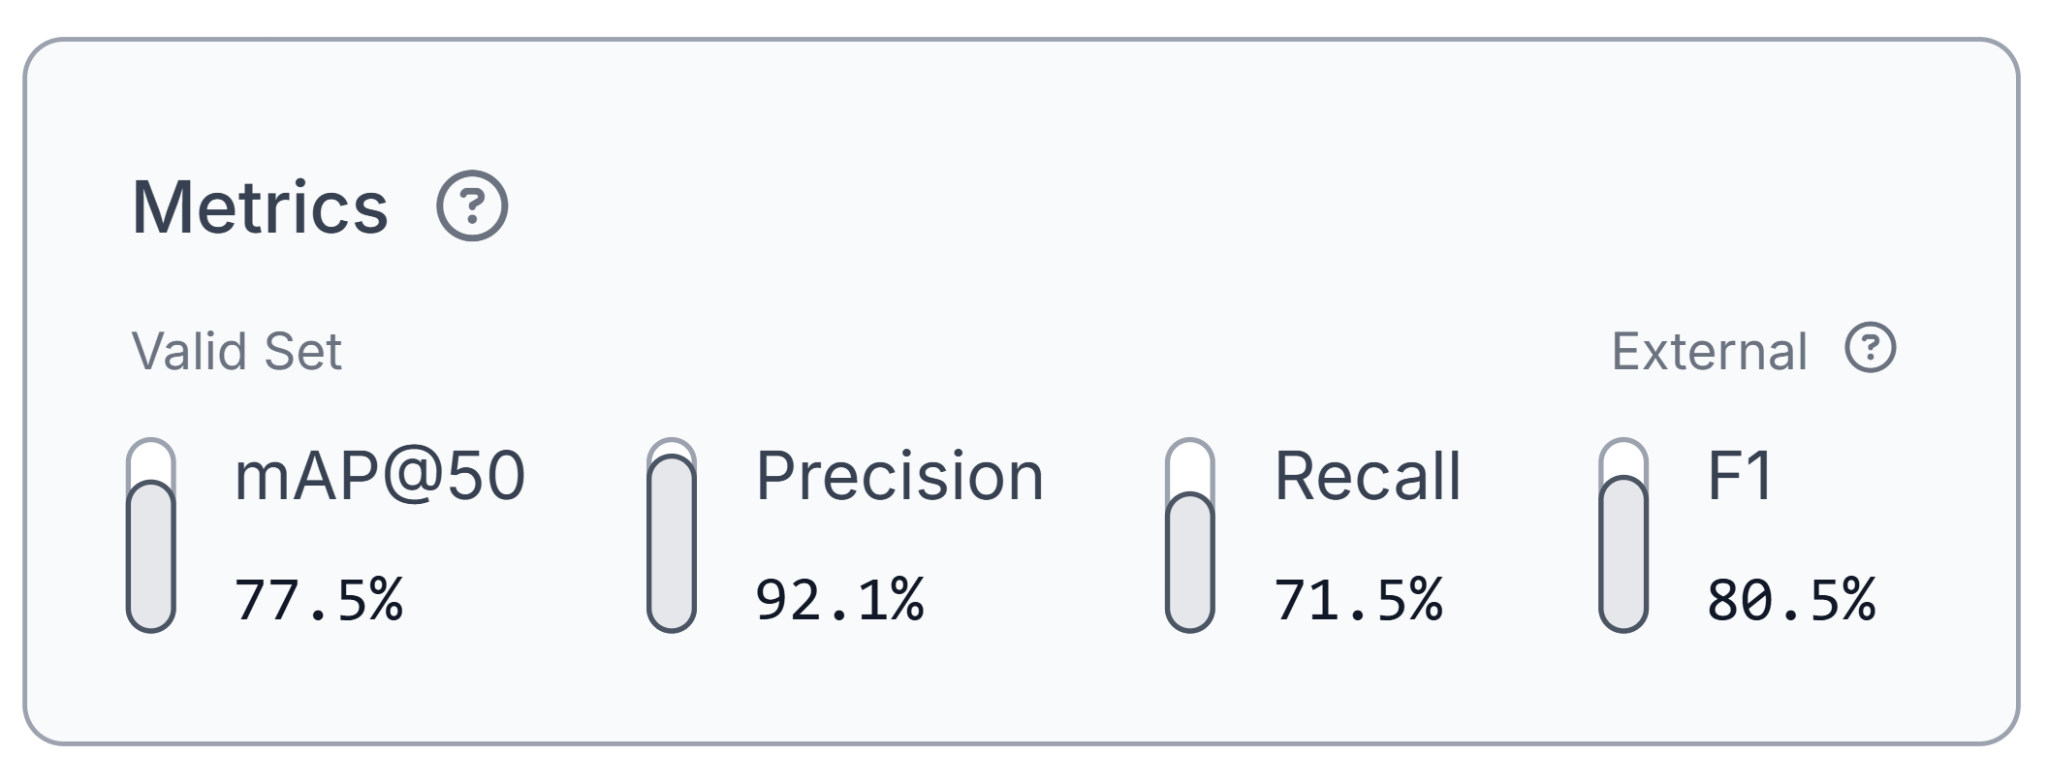This screenshot has width=2048, height=772.
Task: Click the filled portion of the Precision gauge
Action: [671, 544]
